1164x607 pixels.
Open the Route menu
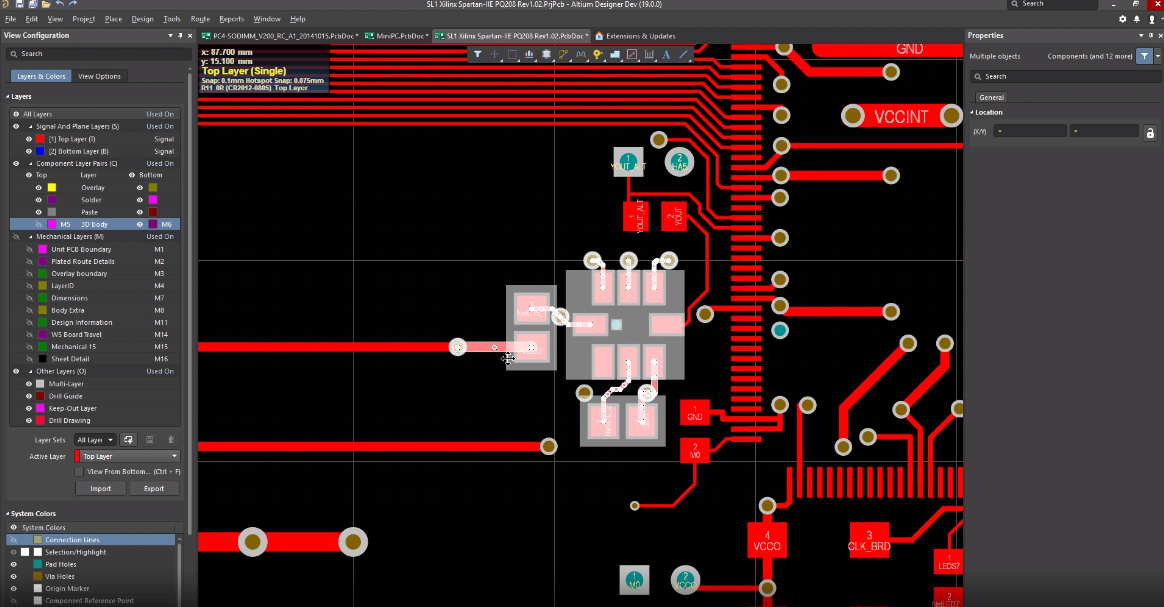coord(200,19)
